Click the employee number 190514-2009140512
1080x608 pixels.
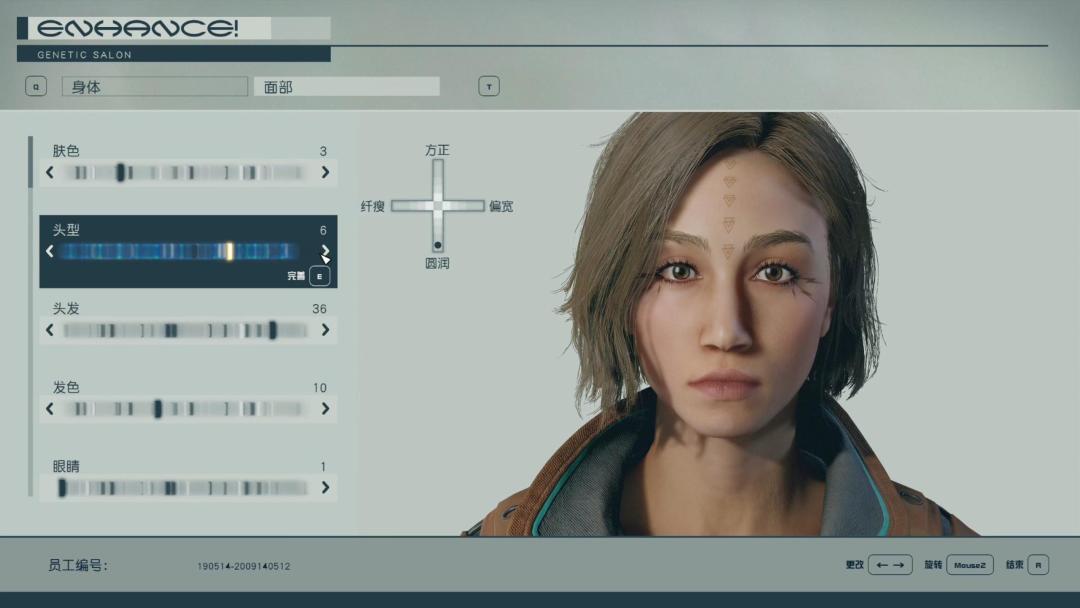coord(244,566)
